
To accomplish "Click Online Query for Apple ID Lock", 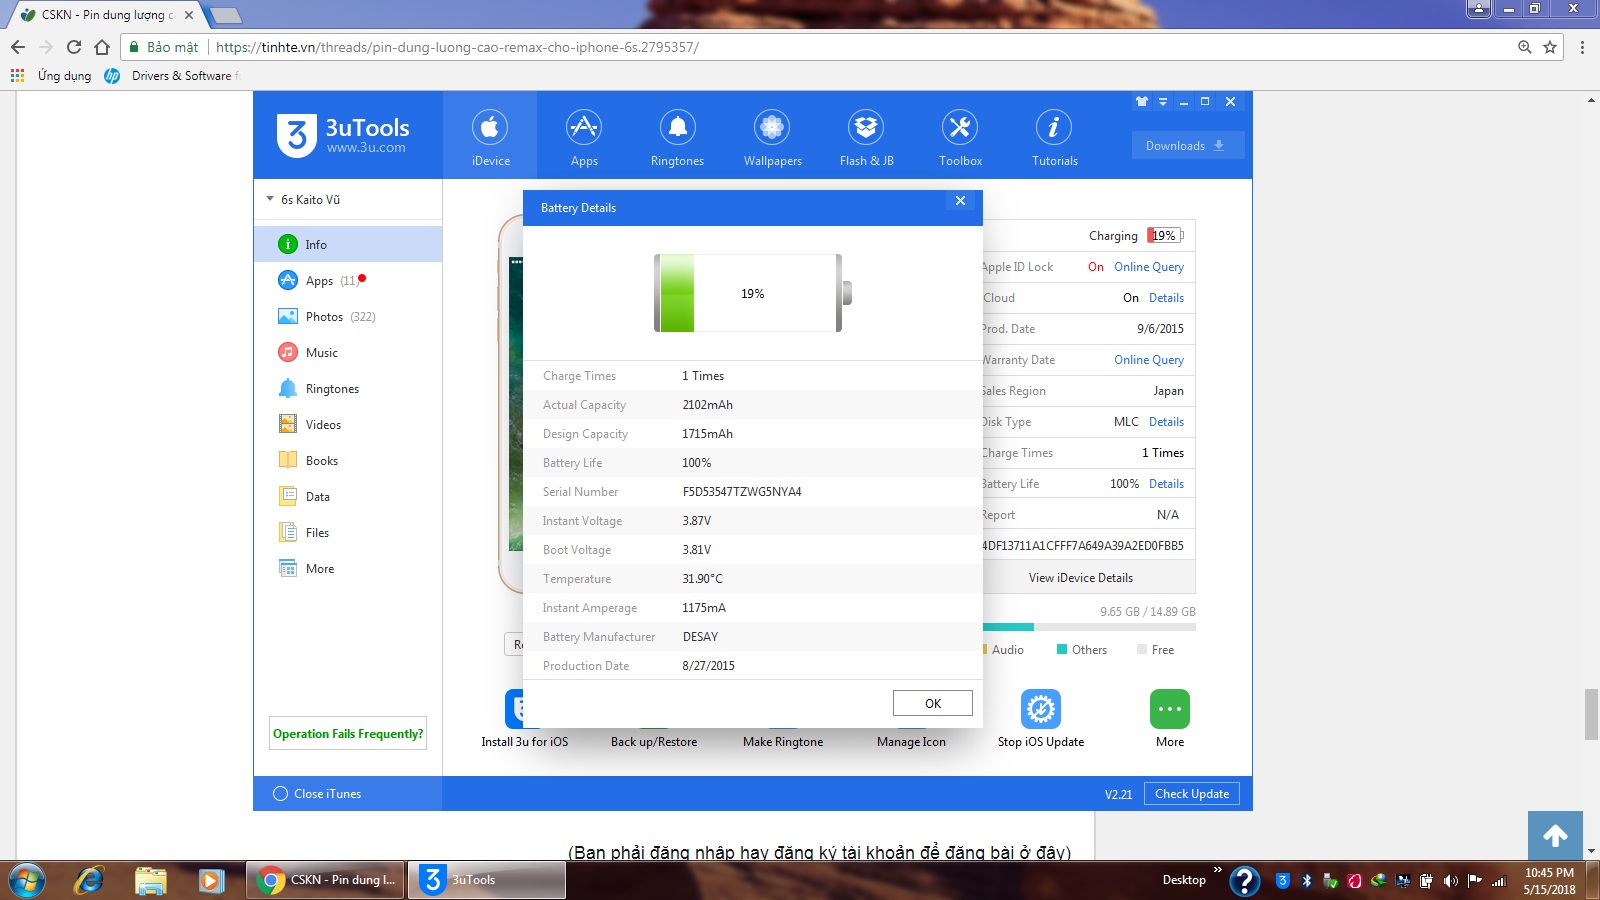I will (x=1149, y=267).
